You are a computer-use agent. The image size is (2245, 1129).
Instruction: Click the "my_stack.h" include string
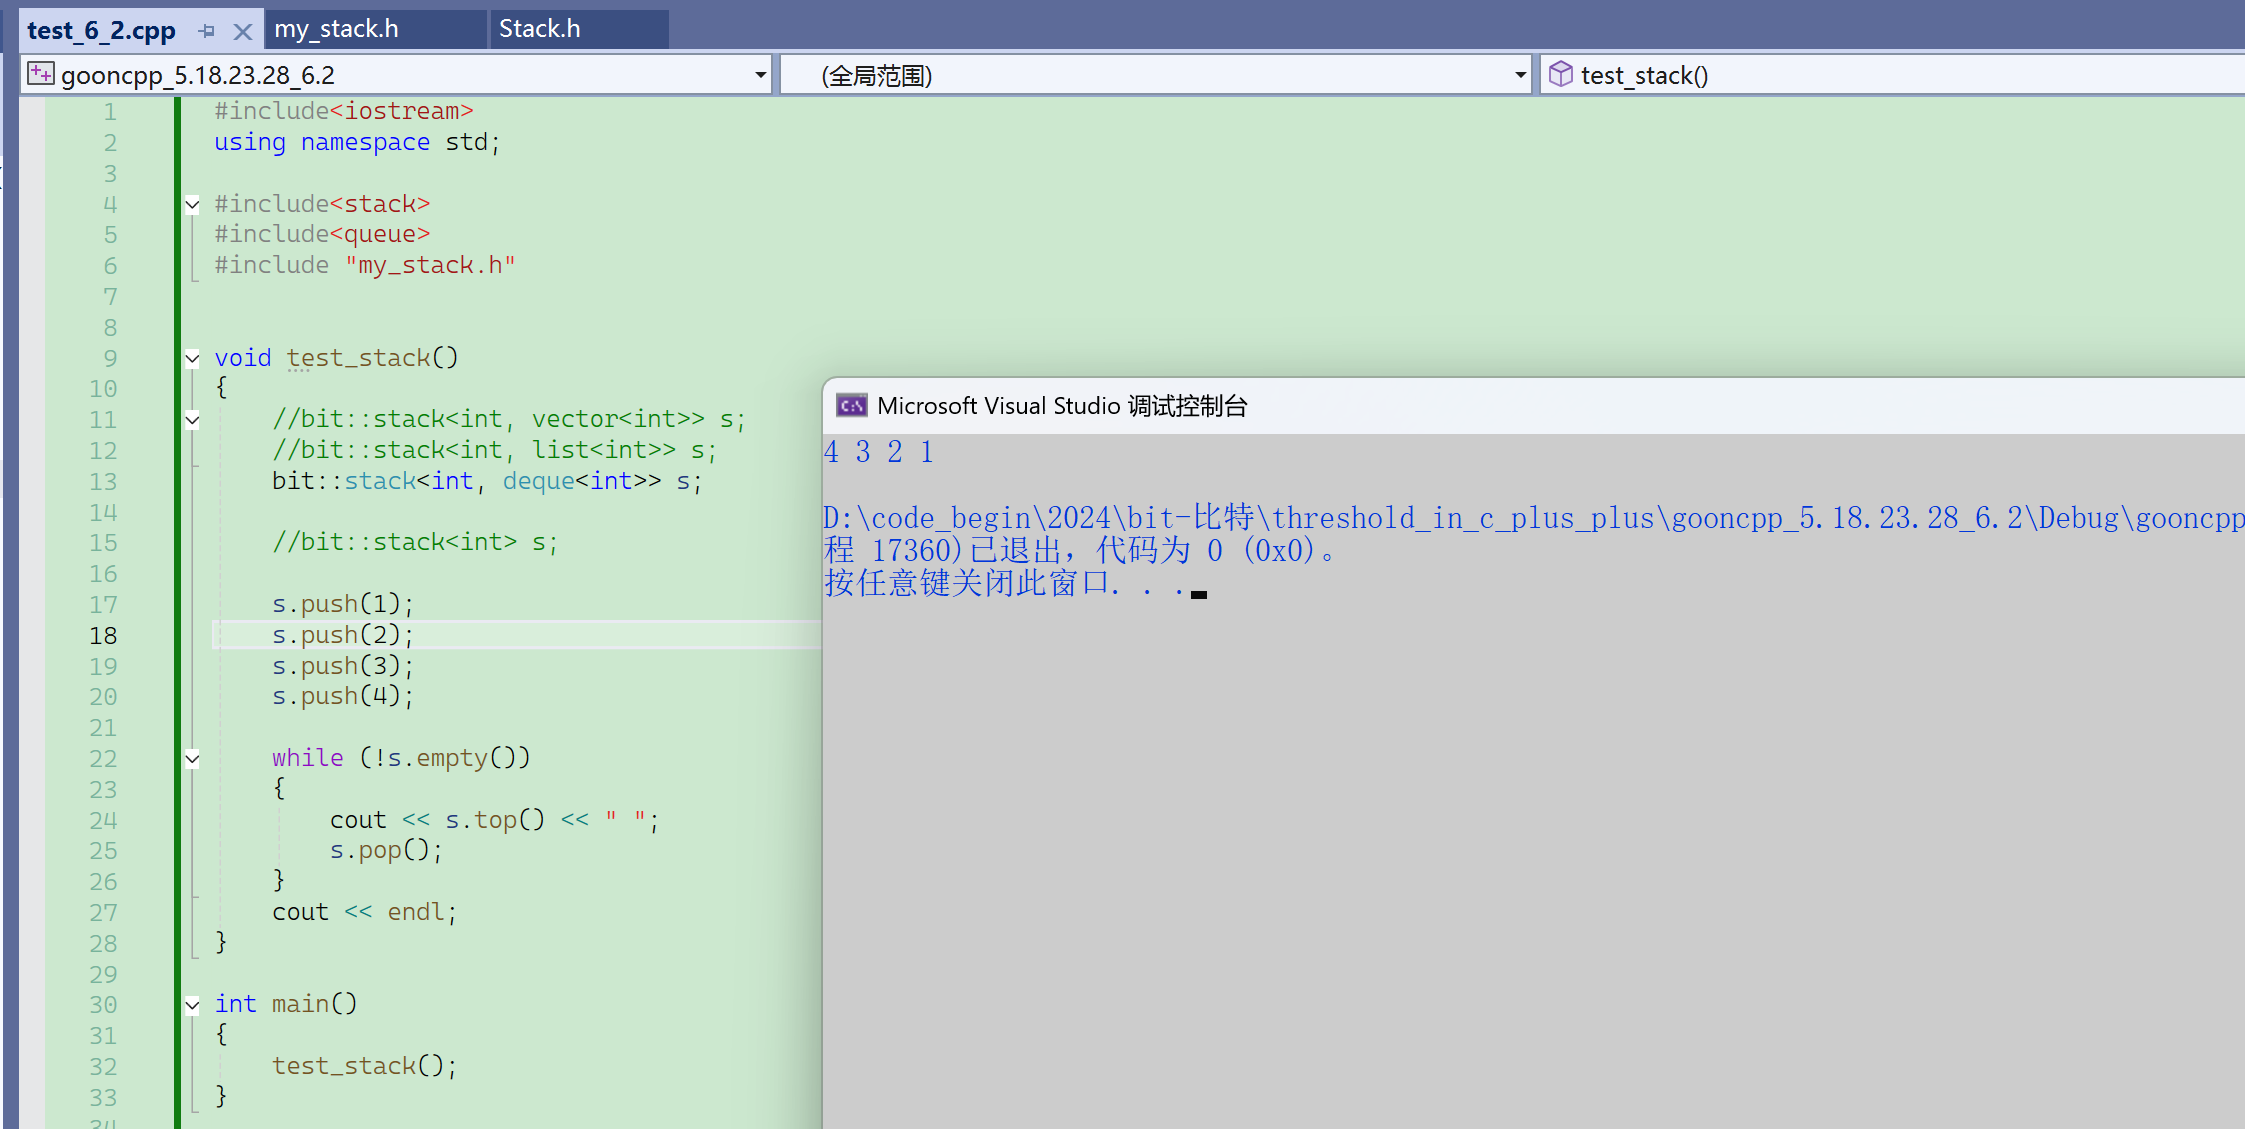click(x=430, y=265)
